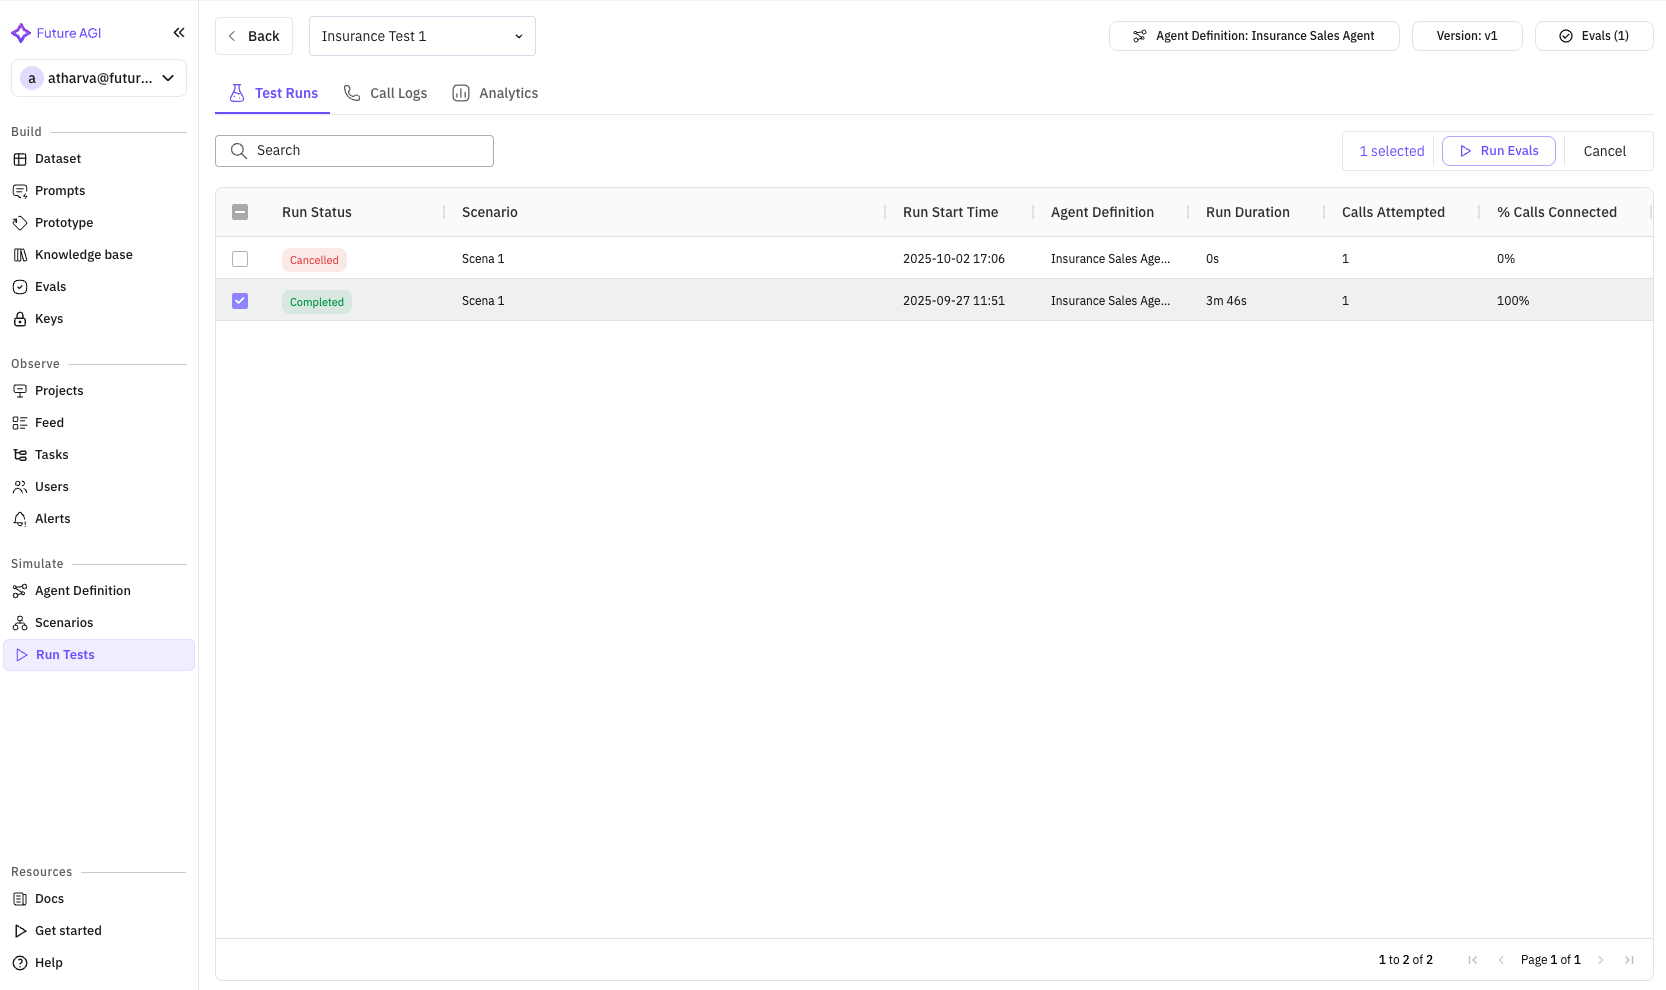The height and width of the screenshot is (990, 1666).
Task: Click the Cancelled status badge
Action: 314,260
